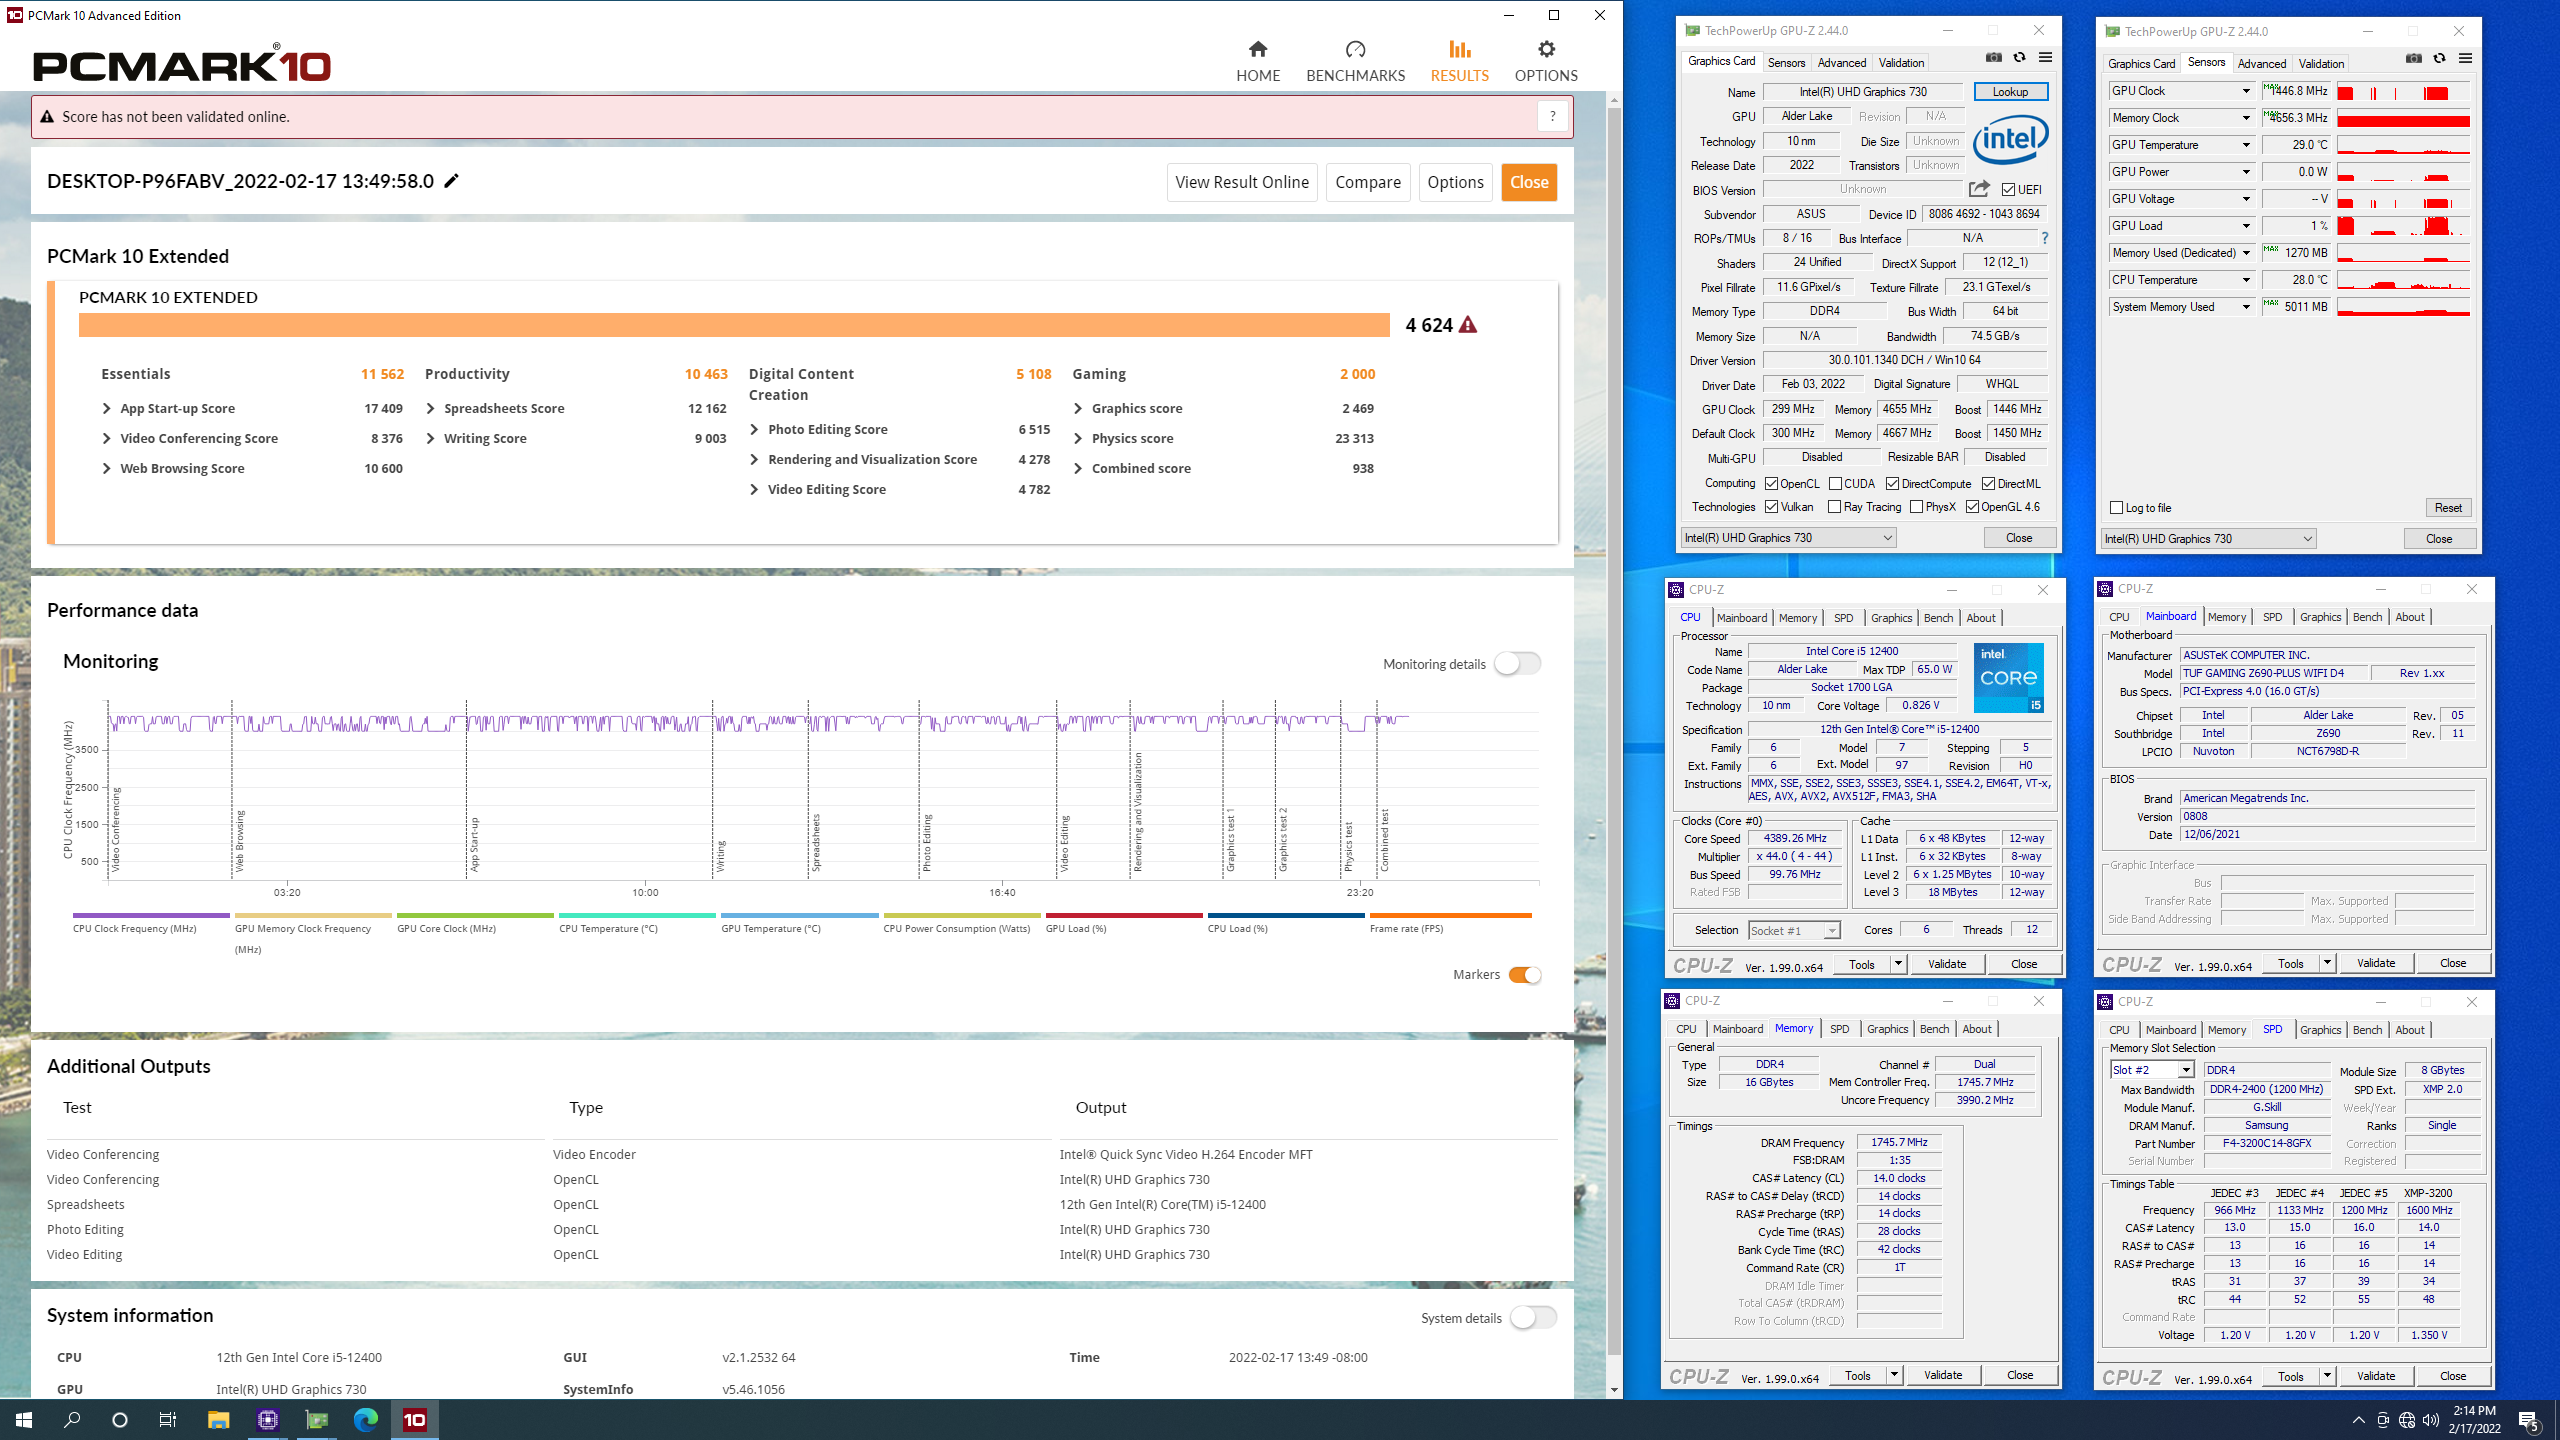Switch to CPU-Z taskbar icon
The height and width of the screenshot is (1440, 2560).
point(267,1419)
